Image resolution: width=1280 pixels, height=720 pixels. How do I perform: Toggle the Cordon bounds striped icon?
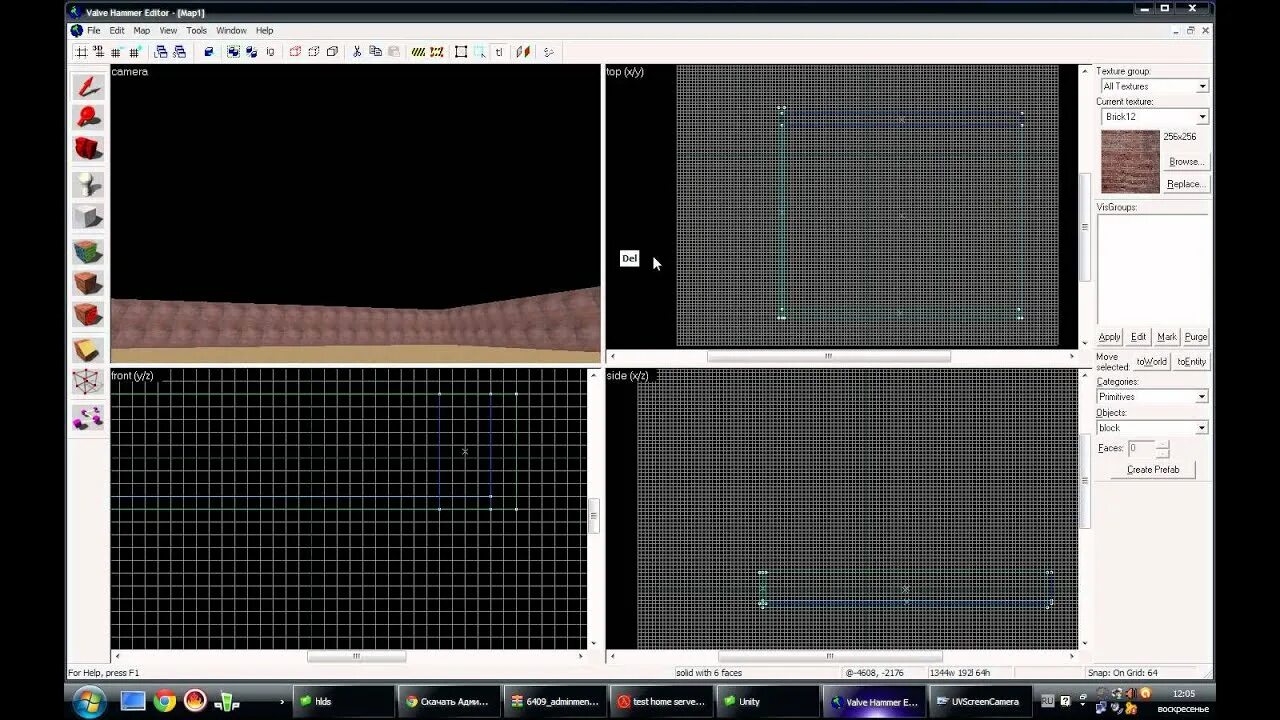pos(419,52)
